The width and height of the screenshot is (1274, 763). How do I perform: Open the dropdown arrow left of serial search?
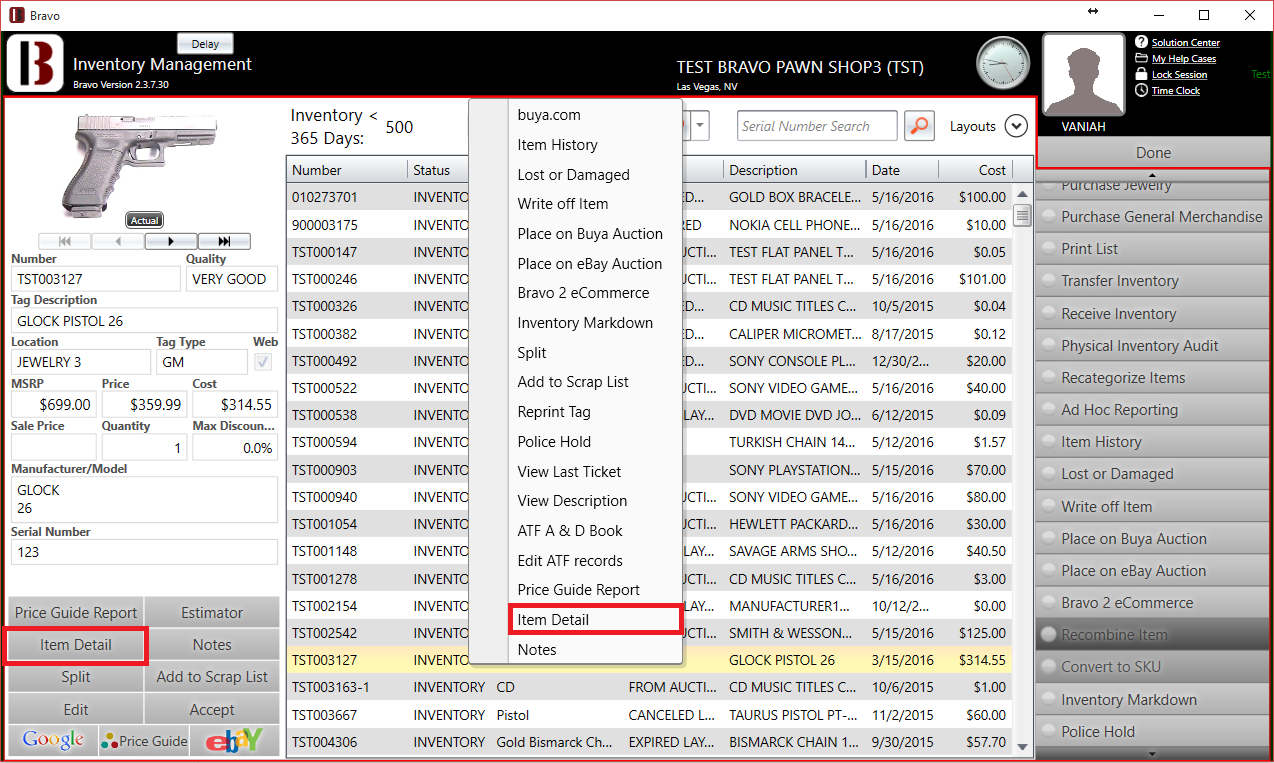point(700,126)
